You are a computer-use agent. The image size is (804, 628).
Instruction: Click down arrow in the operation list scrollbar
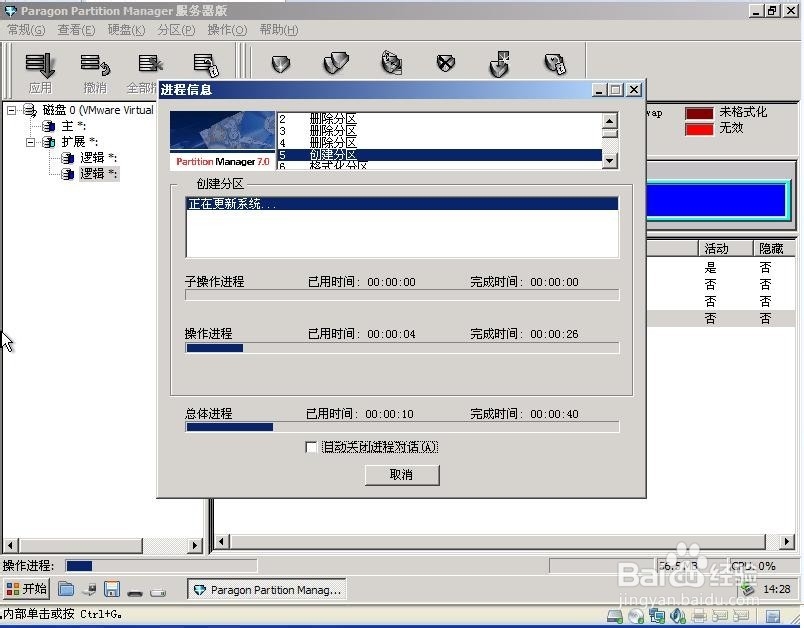[x=610, y=160]
